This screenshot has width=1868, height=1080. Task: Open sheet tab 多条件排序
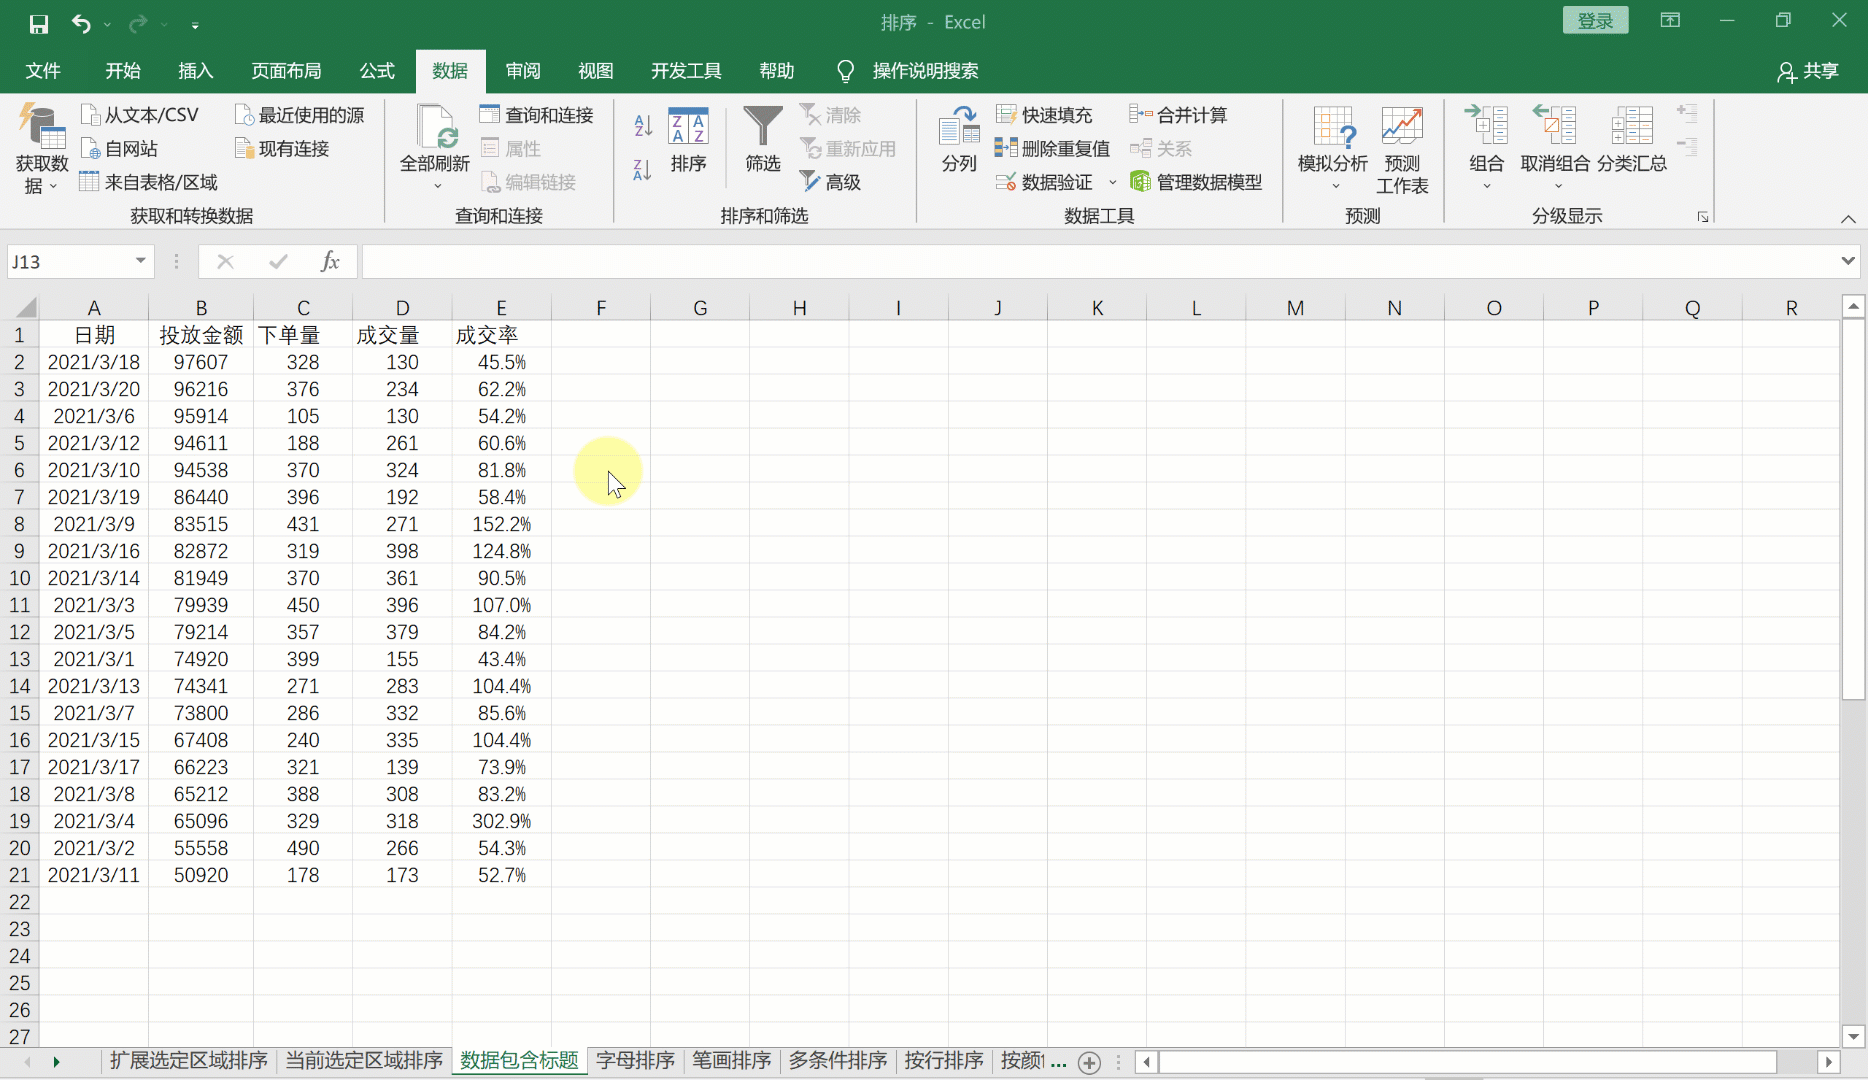pyautogui.click(x=838, y=1061)
